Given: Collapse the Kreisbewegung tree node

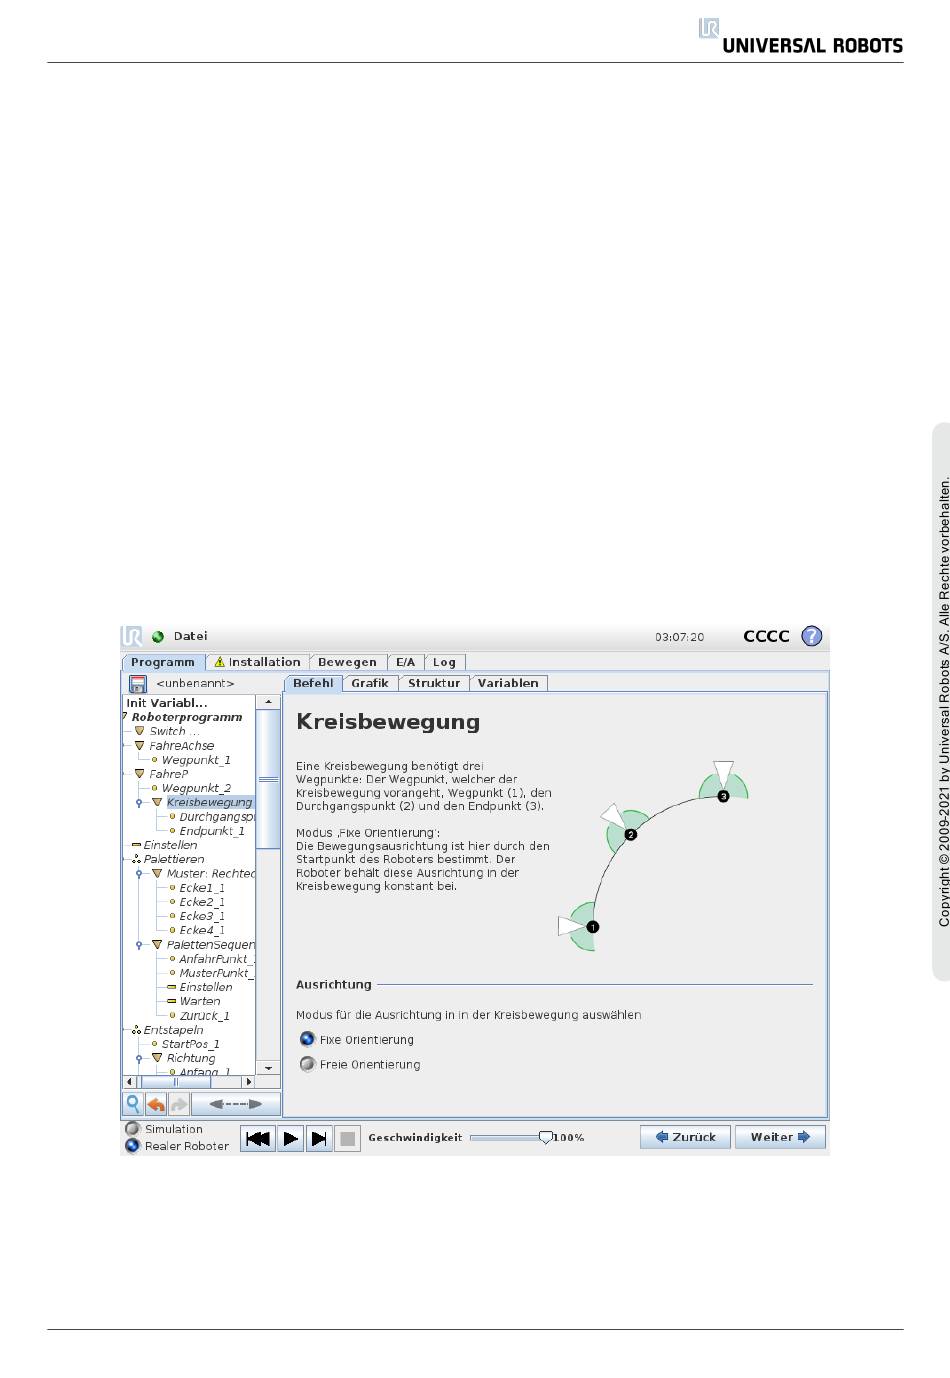Looking at the screenshot, I should 139,803.
